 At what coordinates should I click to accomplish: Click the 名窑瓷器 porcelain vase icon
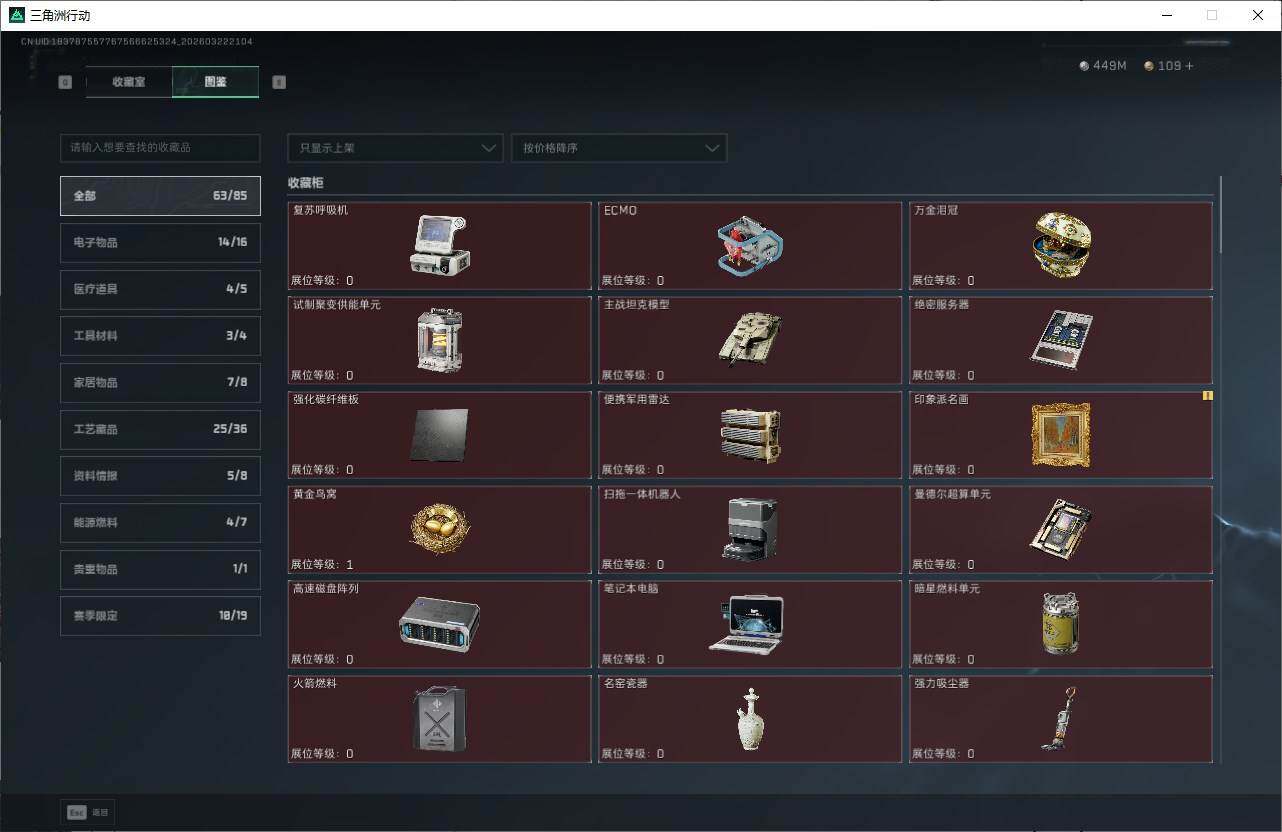coord(749,719)
